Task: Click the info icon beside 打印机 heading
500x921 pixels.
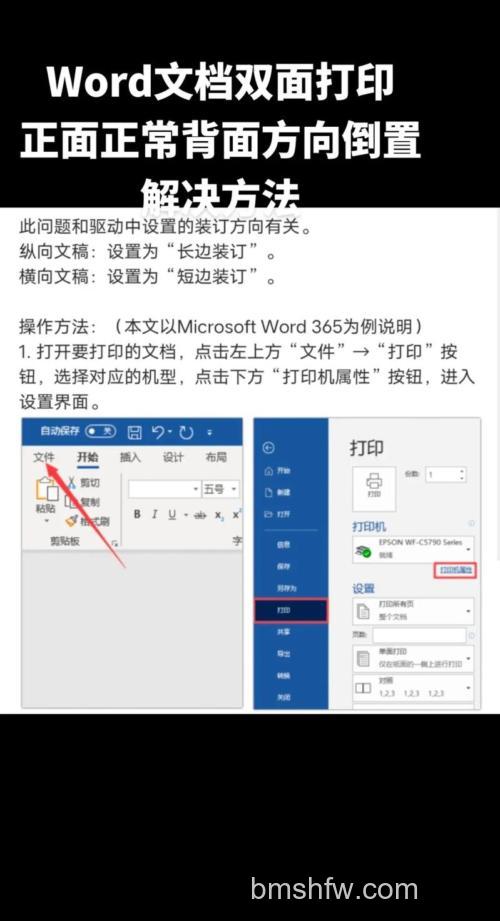Action: click(471, 523)
